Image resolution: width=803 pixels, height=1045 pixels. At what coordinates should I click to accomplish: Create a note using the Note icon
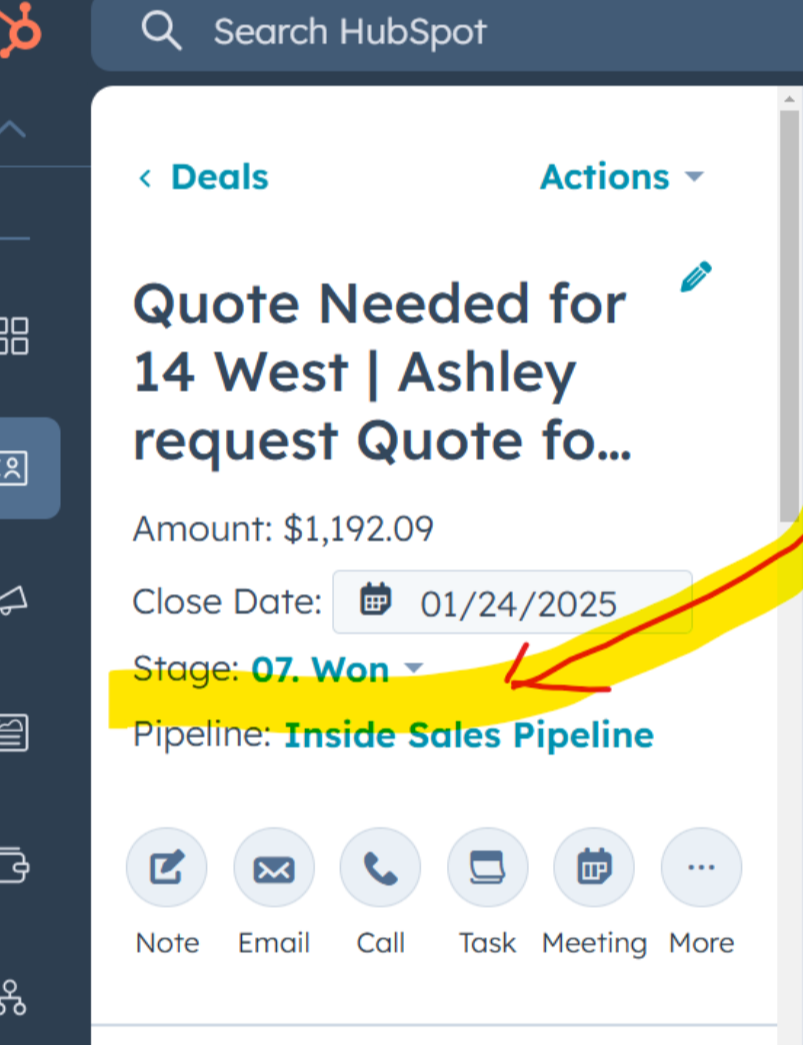166,867
